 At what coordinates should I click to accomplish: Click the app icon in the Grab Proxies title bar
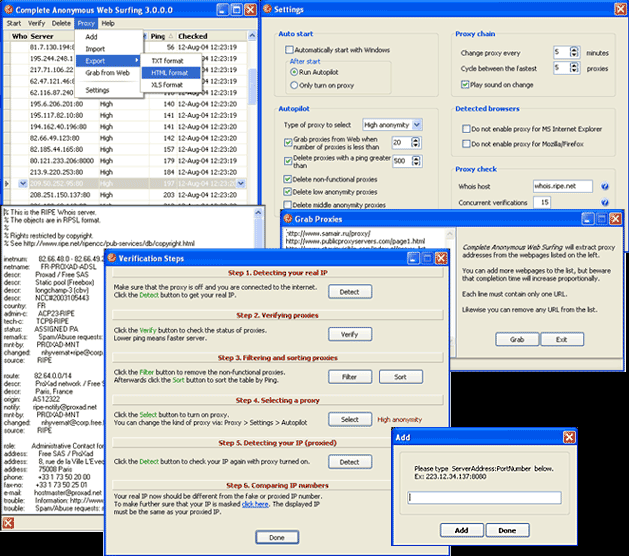coord(288,219)
